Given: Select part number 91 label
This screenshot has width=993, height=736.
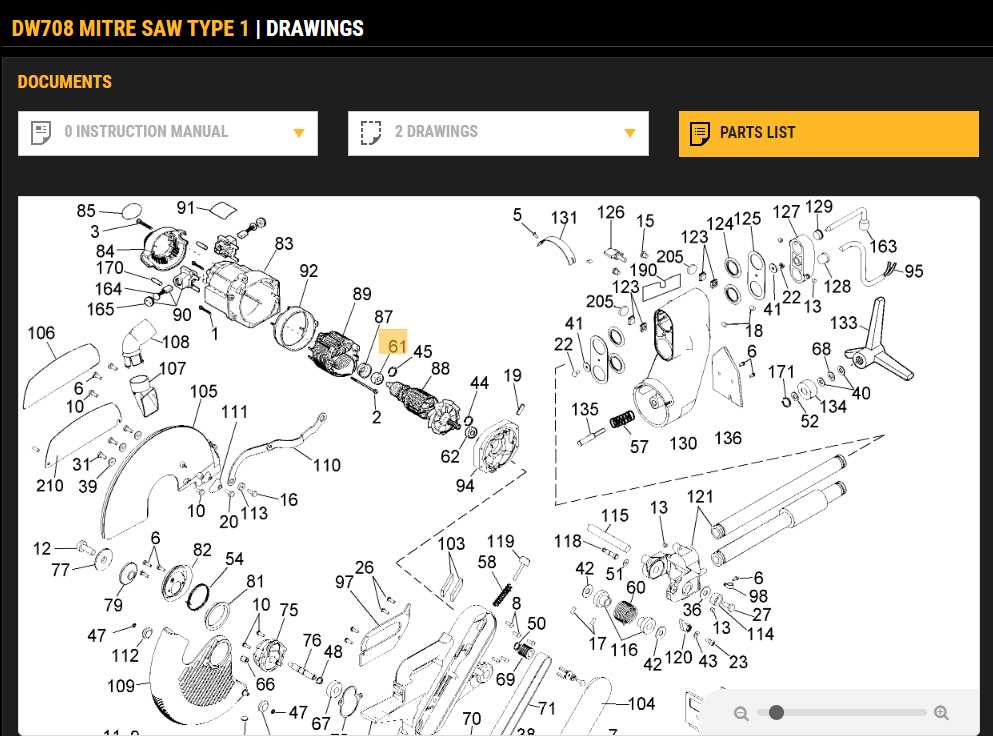Looking at the screenshot, I should [x=186, y=208].
